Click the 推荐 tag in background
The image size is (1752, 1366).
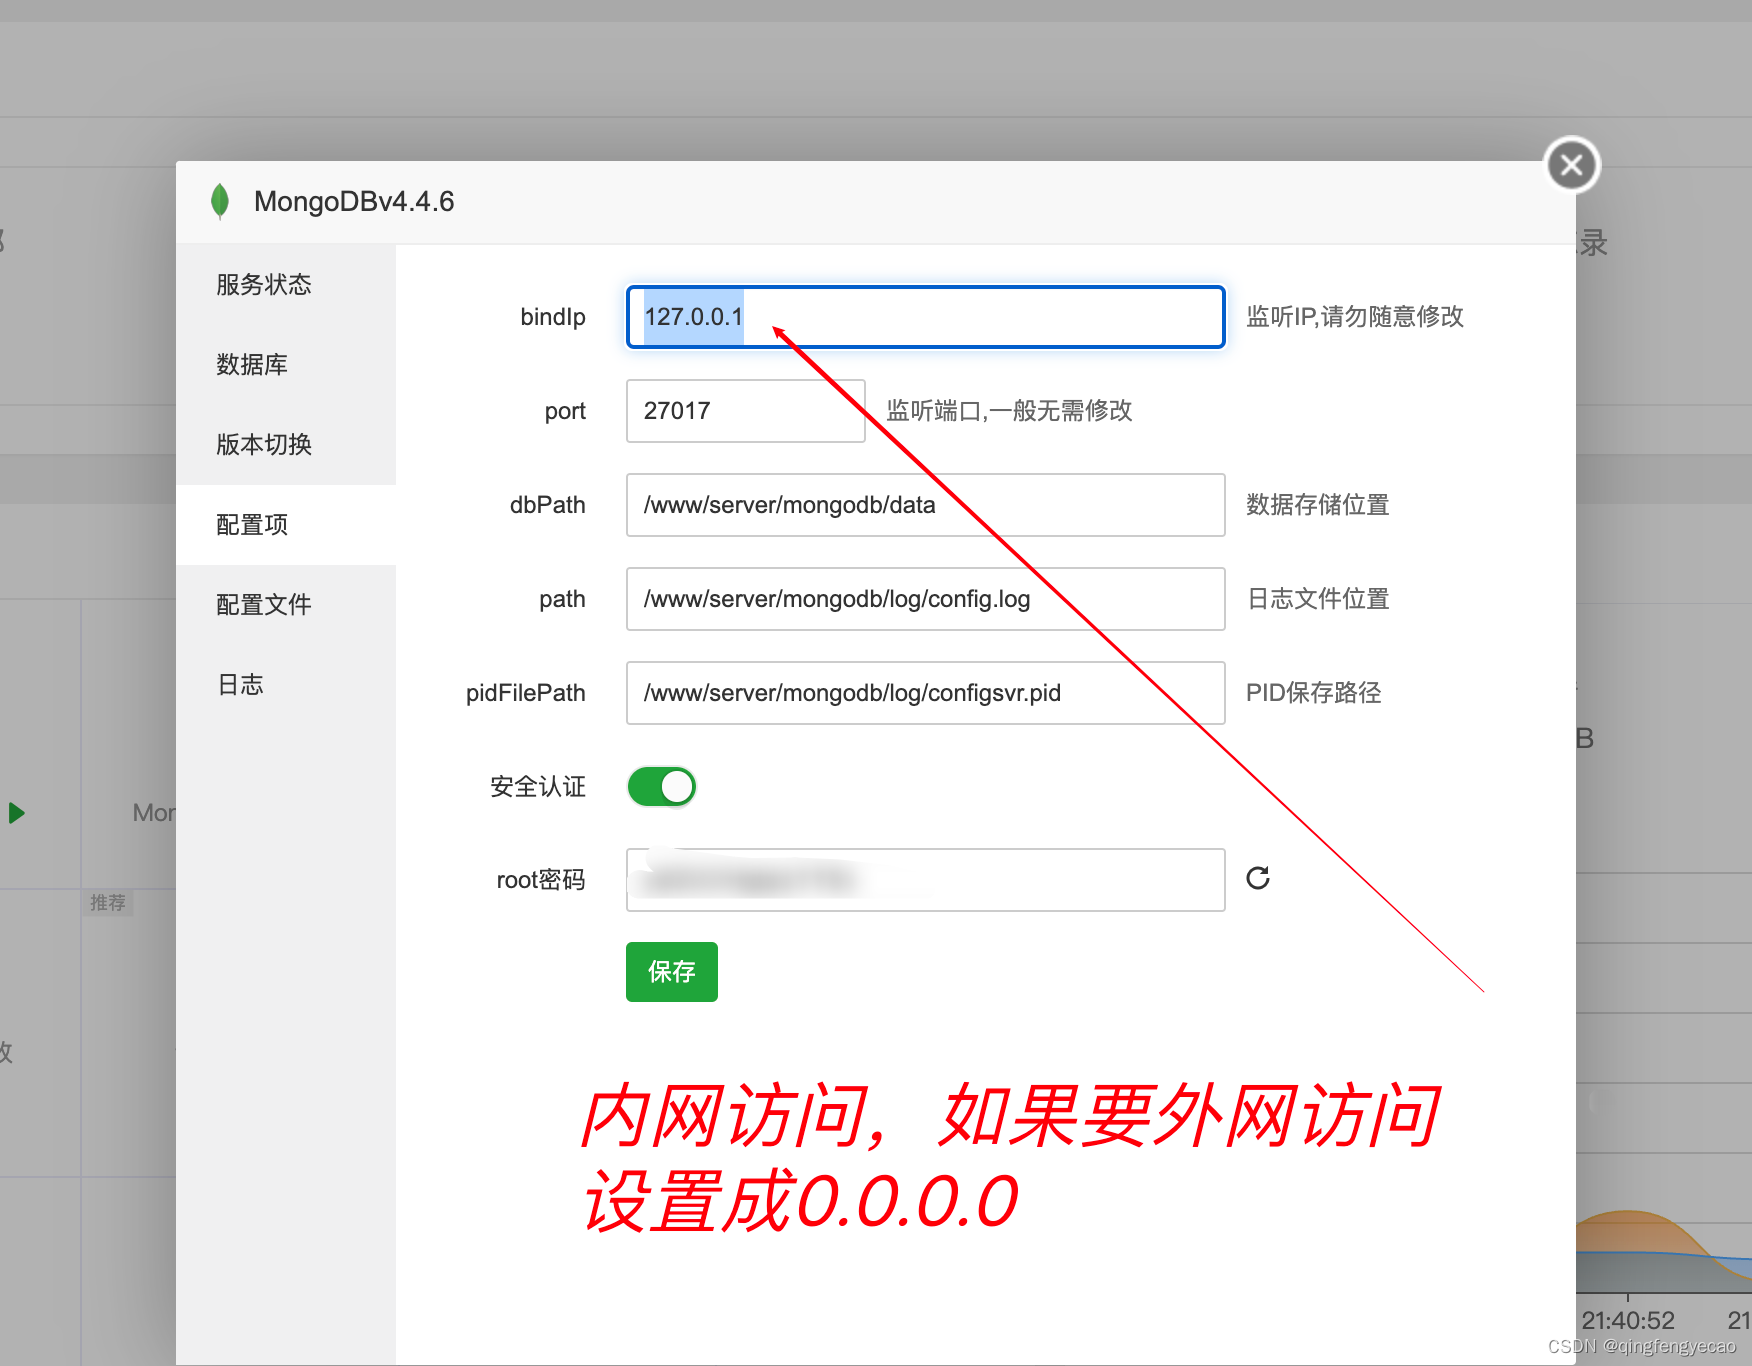tap(108, 903)
